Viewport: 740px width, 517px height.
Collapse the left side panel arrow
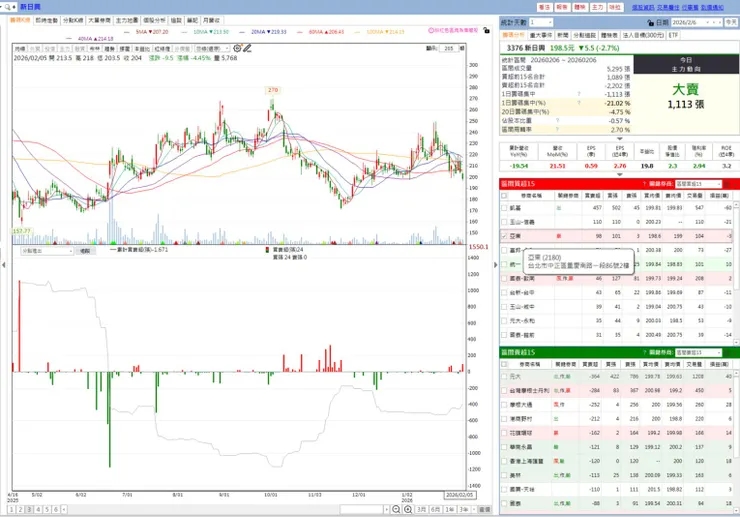click(4, 265)
